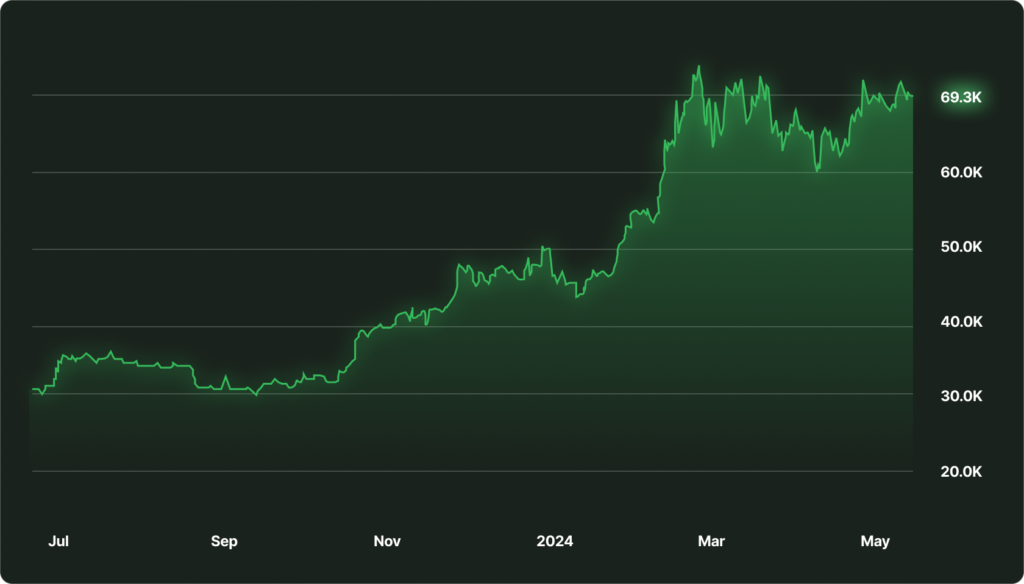Select the Sep month marker on the x-axis

(224, 541)
